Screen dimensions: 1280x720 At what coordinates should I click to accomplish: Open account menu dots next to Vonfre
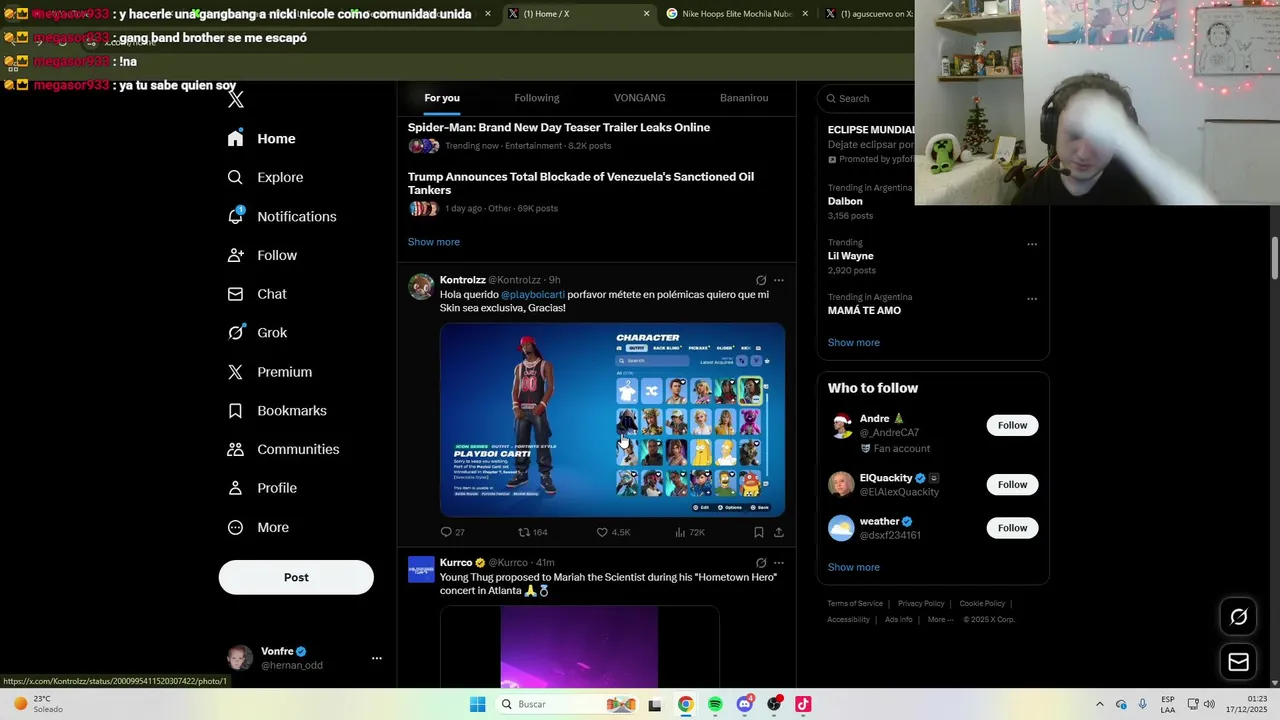coord(377,658)
